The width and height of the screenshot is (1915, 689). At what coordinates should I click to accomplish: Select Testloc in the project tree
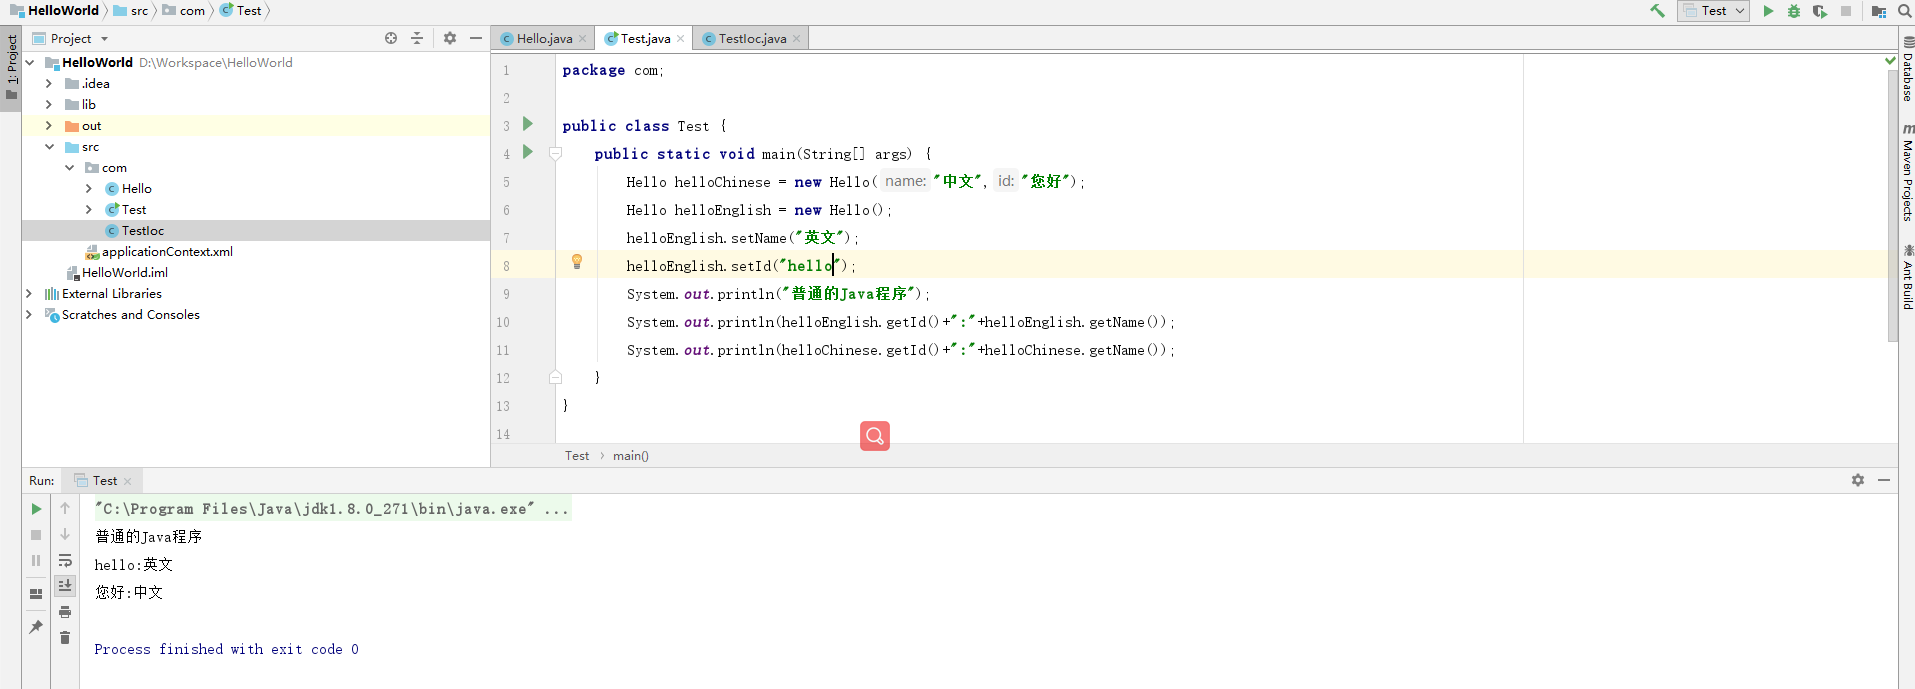click(x=143, y=230)
